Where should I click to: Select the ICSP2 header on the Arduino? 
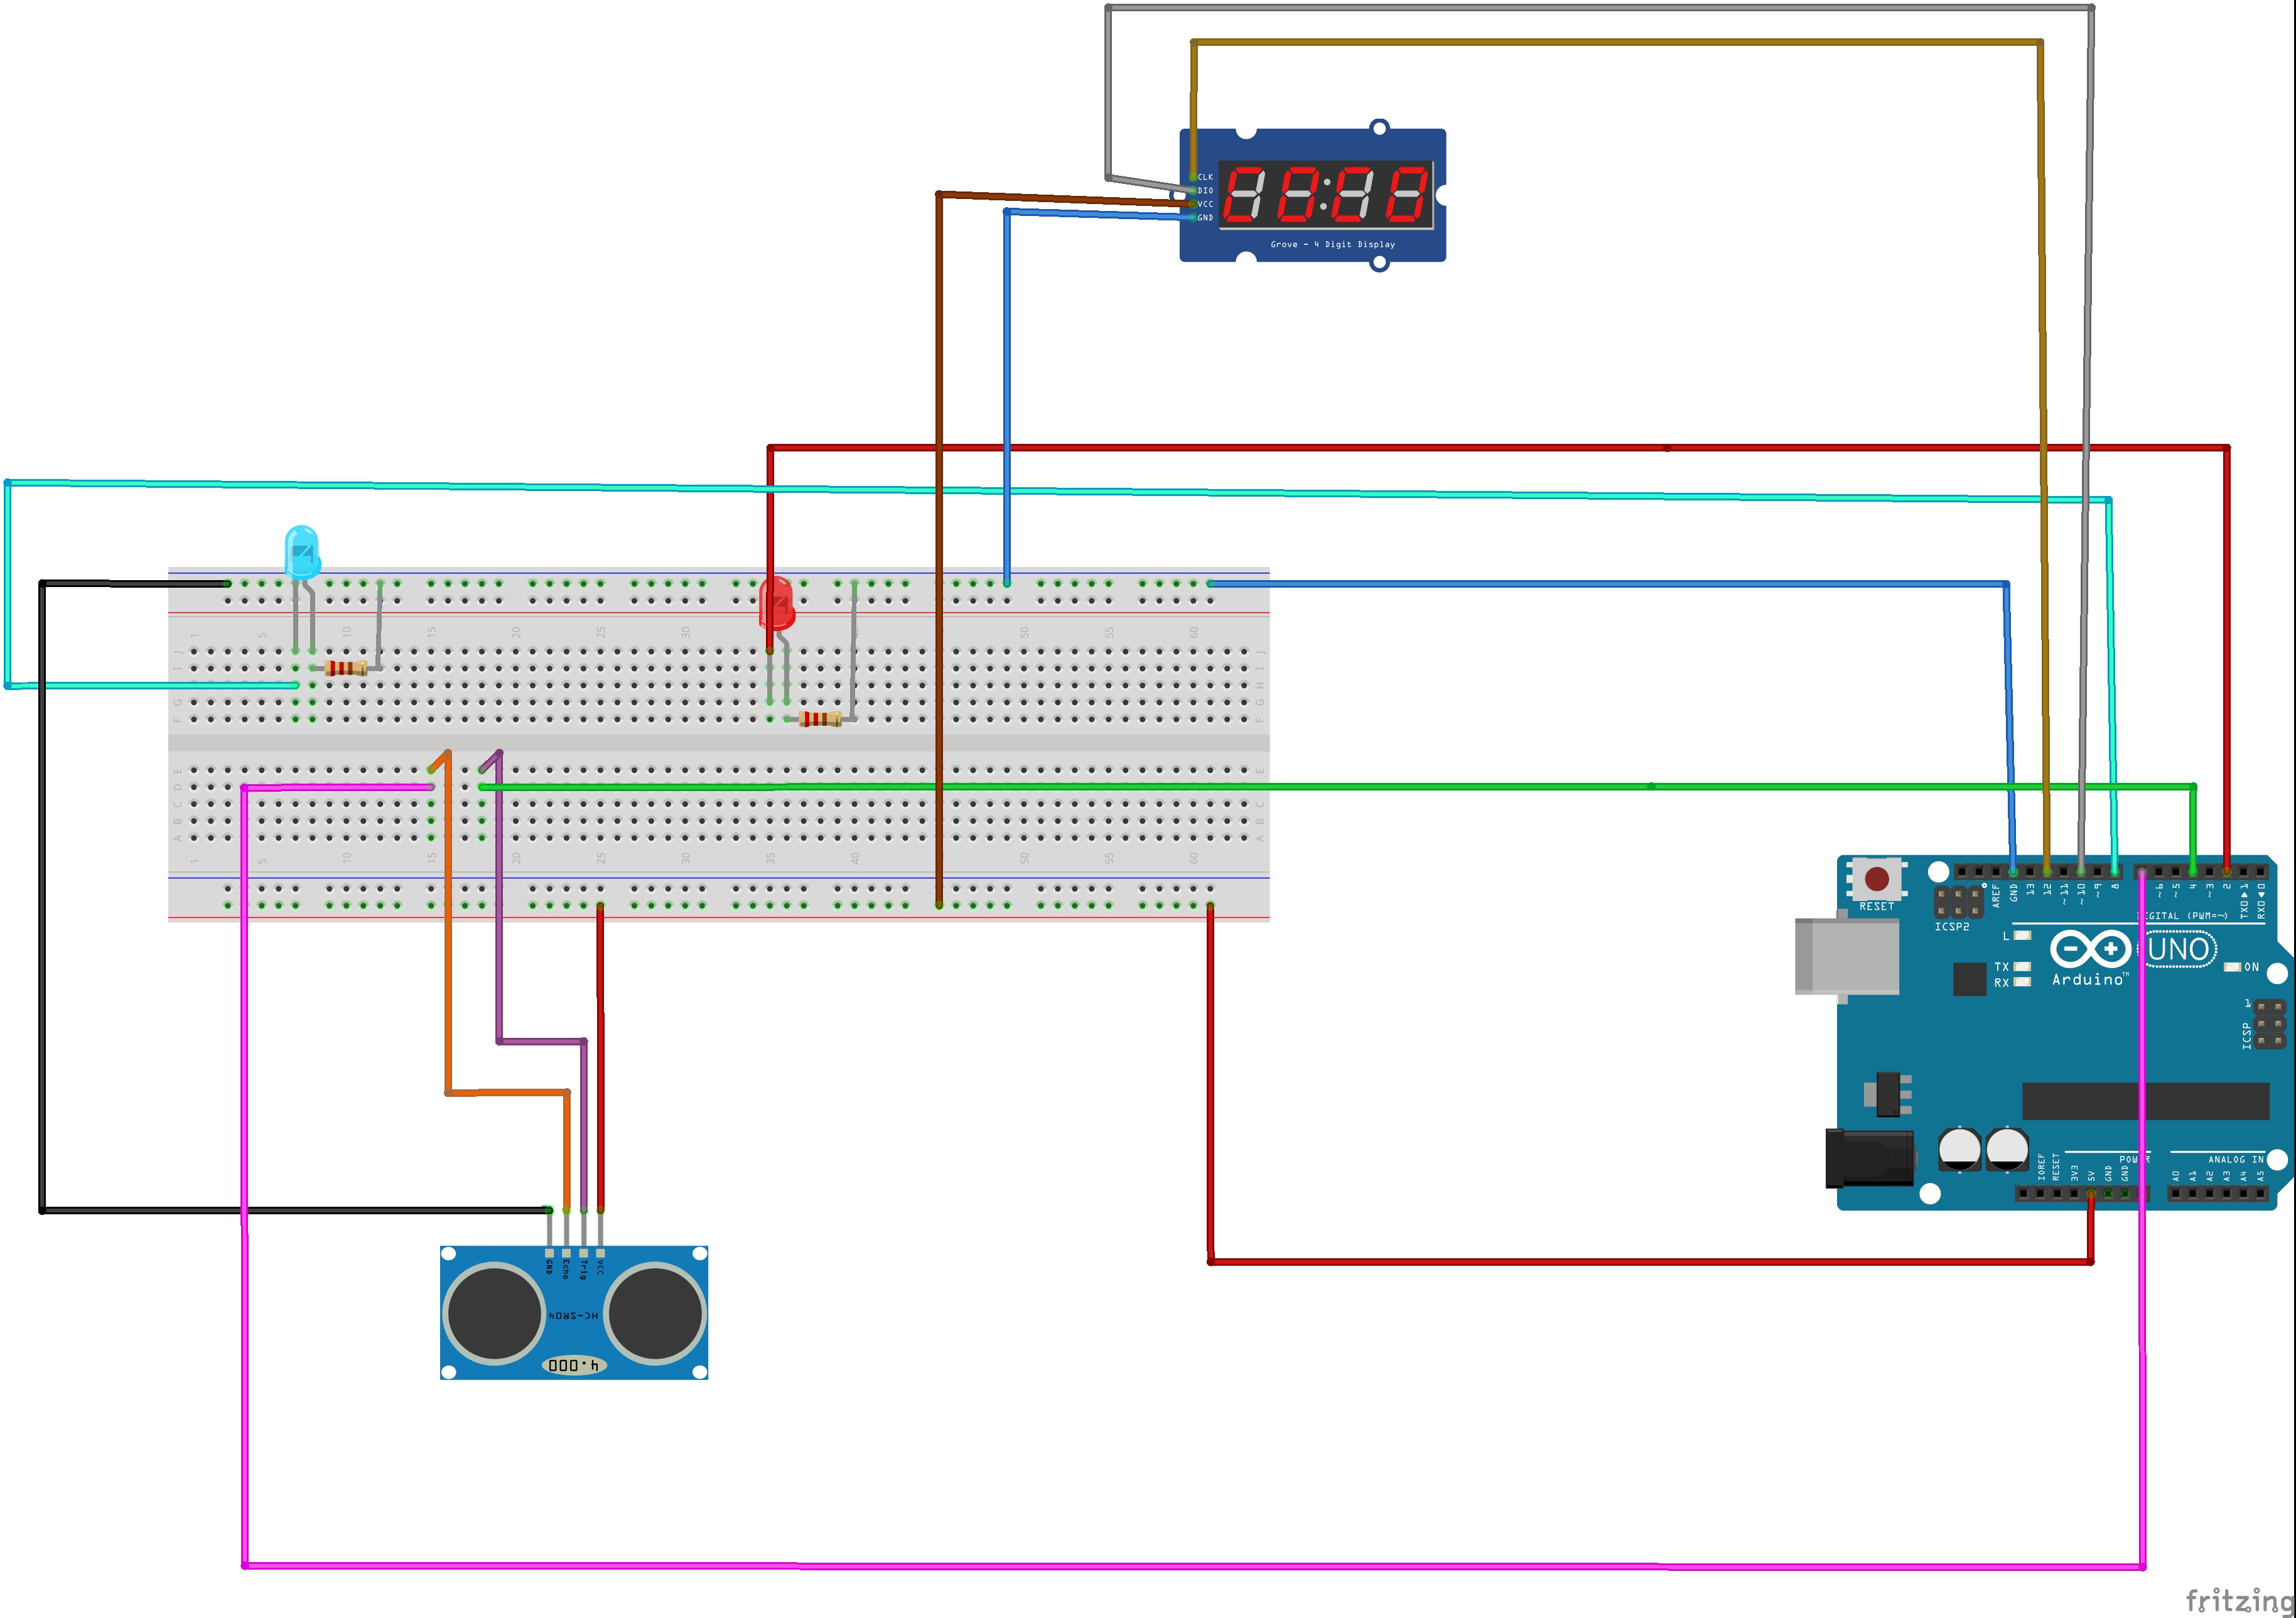pyautogui.click(x=1957, y=901)
